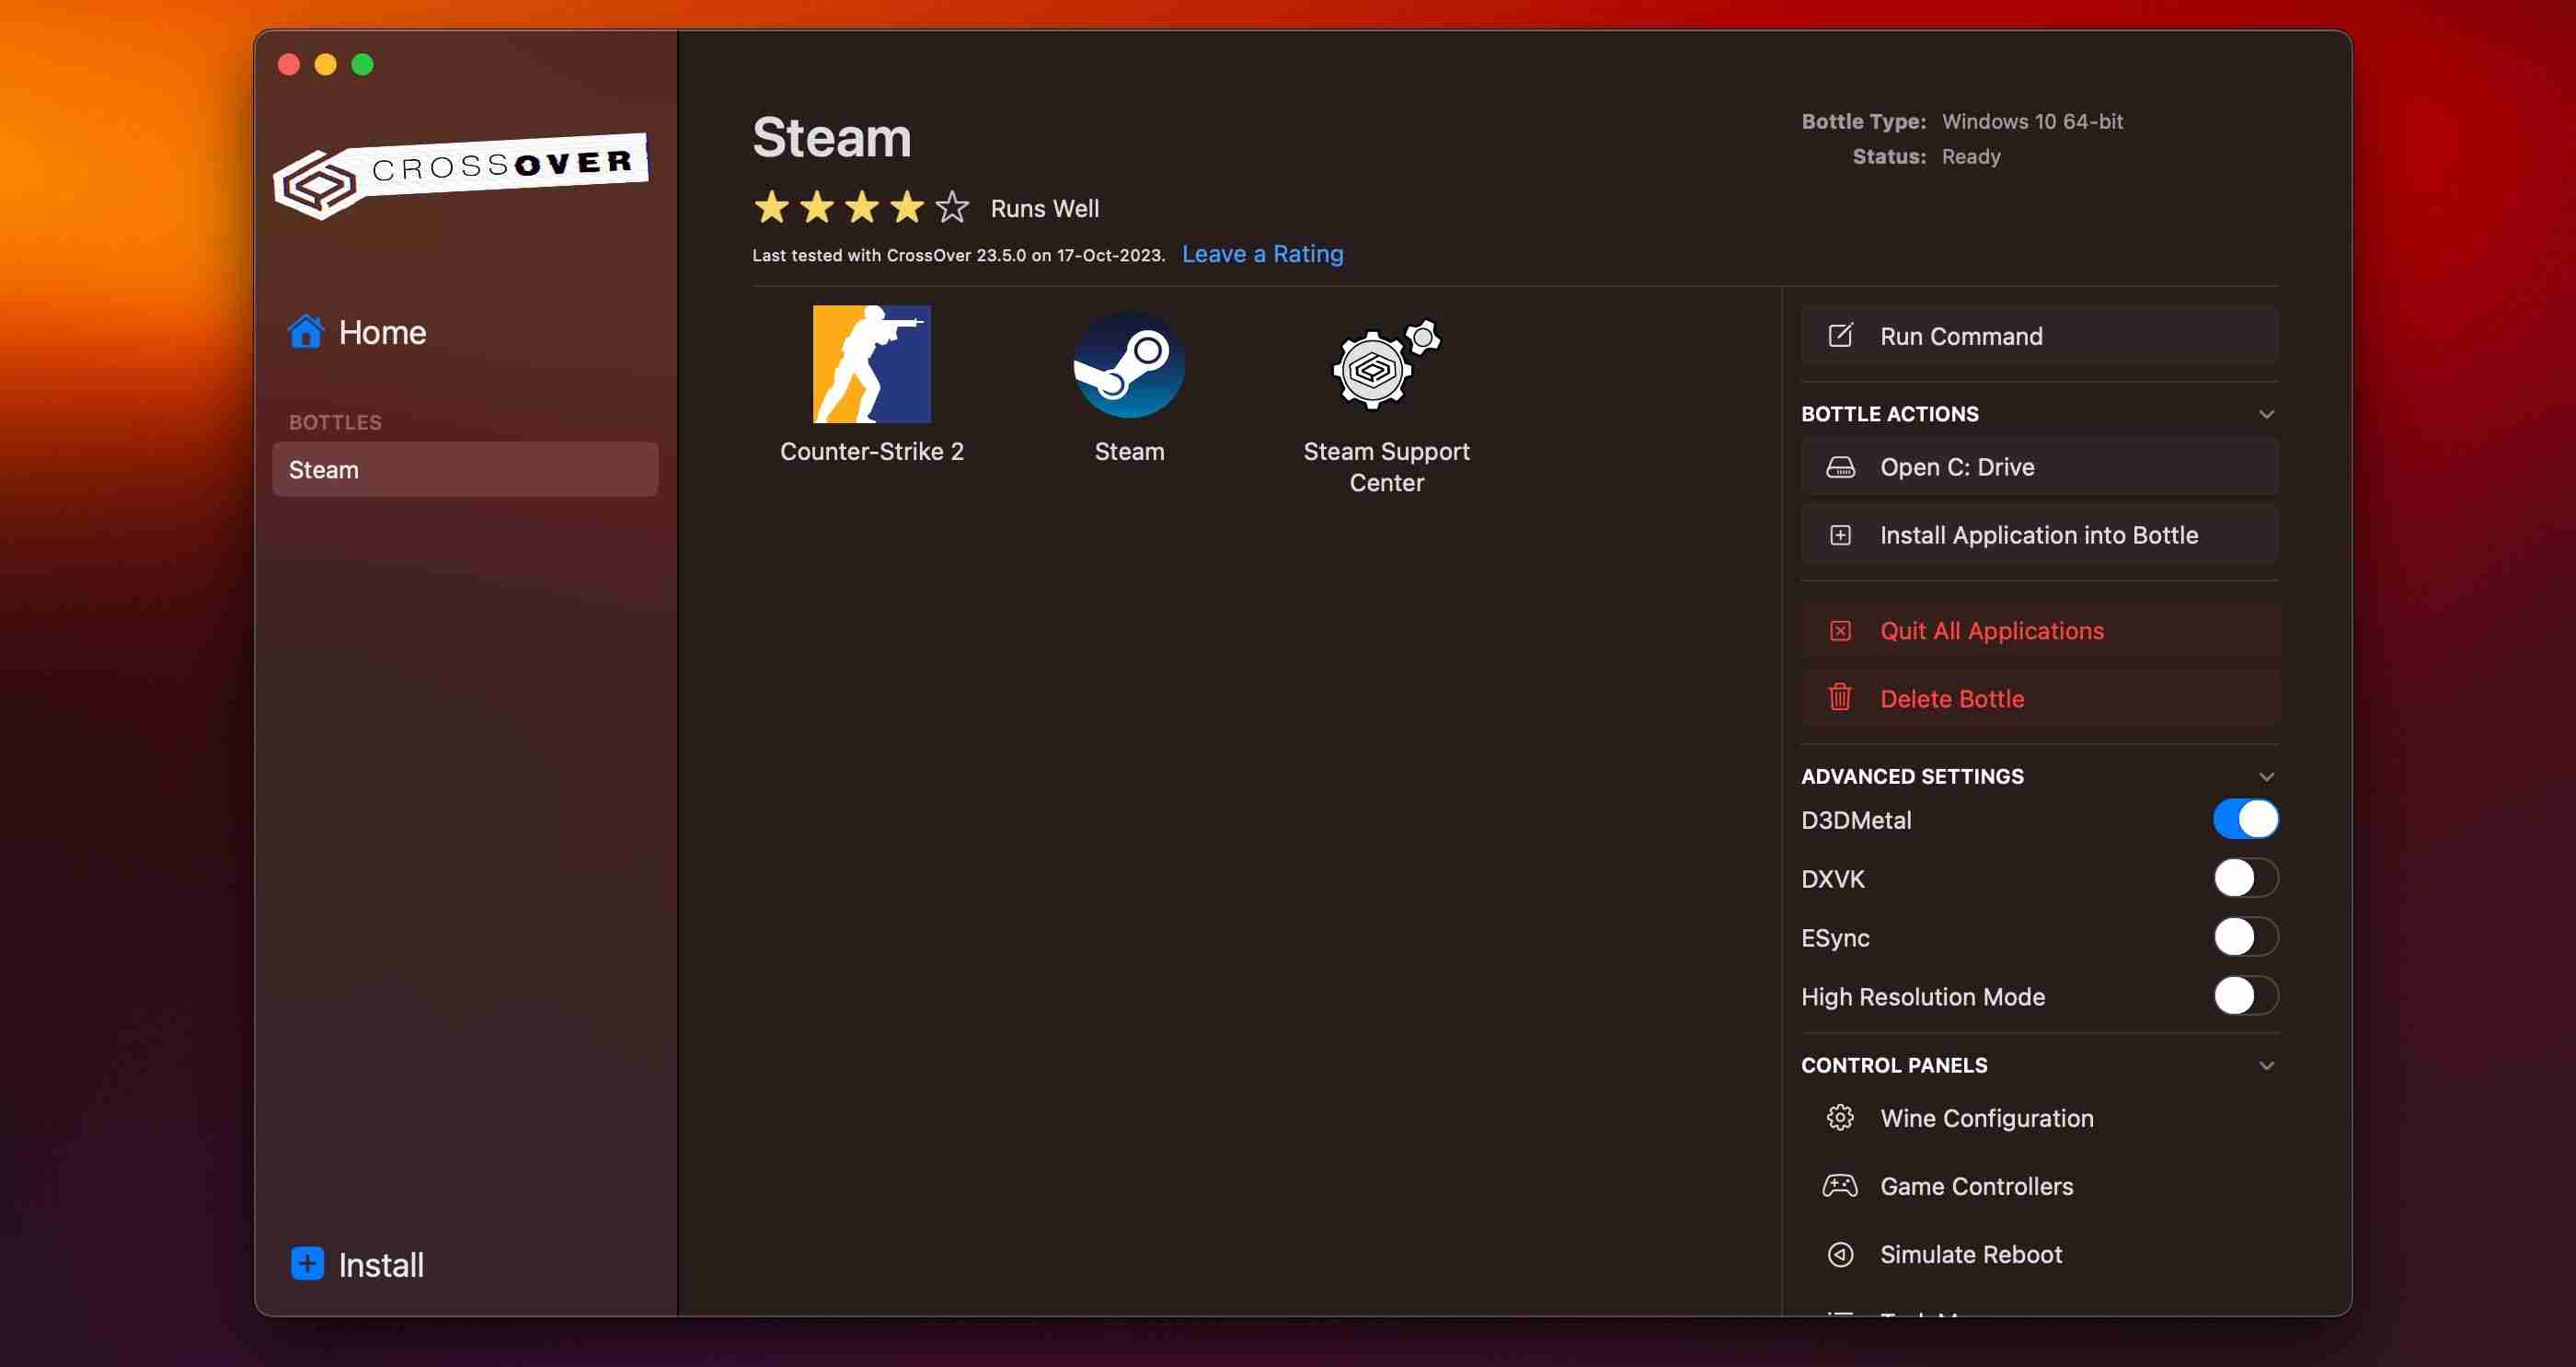
Task: Click the green full-screen window button
Action: click(x=363, y=64)
